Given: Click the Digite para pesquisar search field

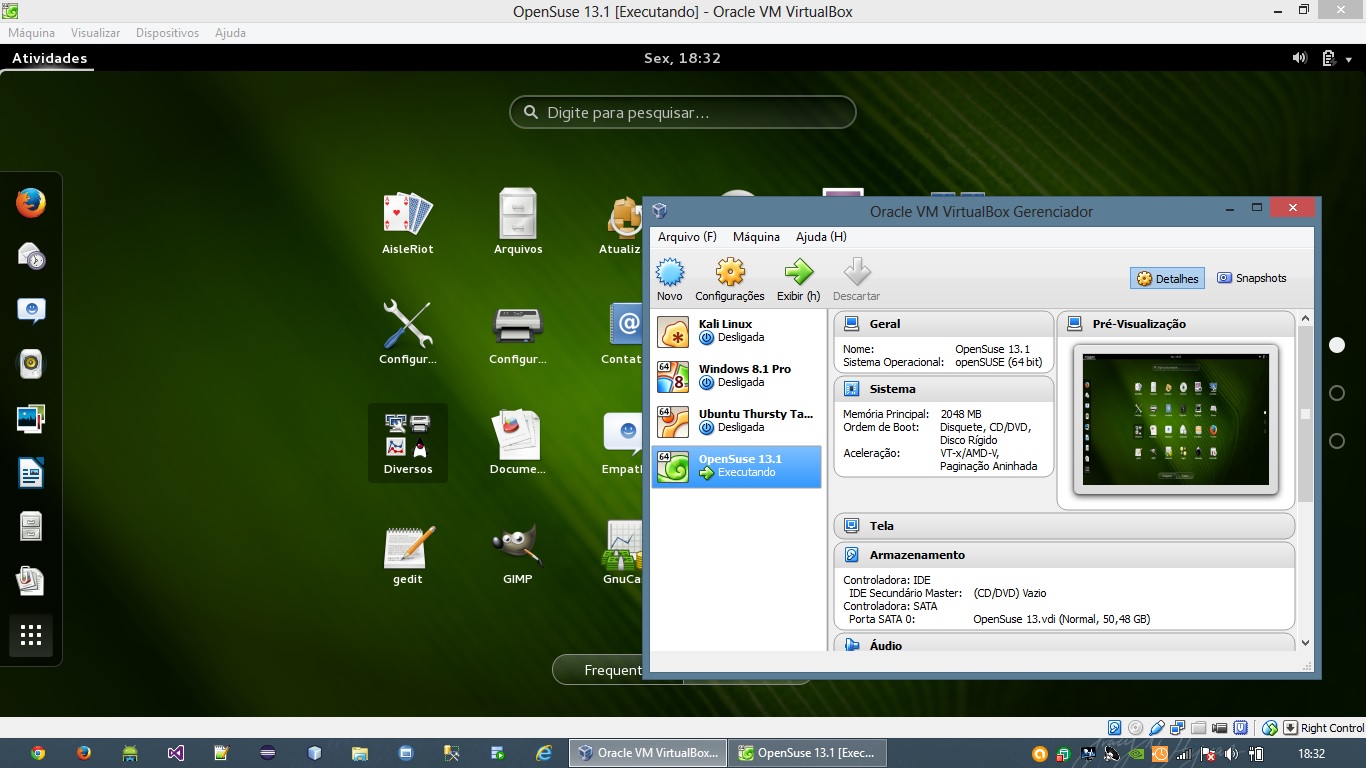Looking at the screenshot, I should (683, 113).
